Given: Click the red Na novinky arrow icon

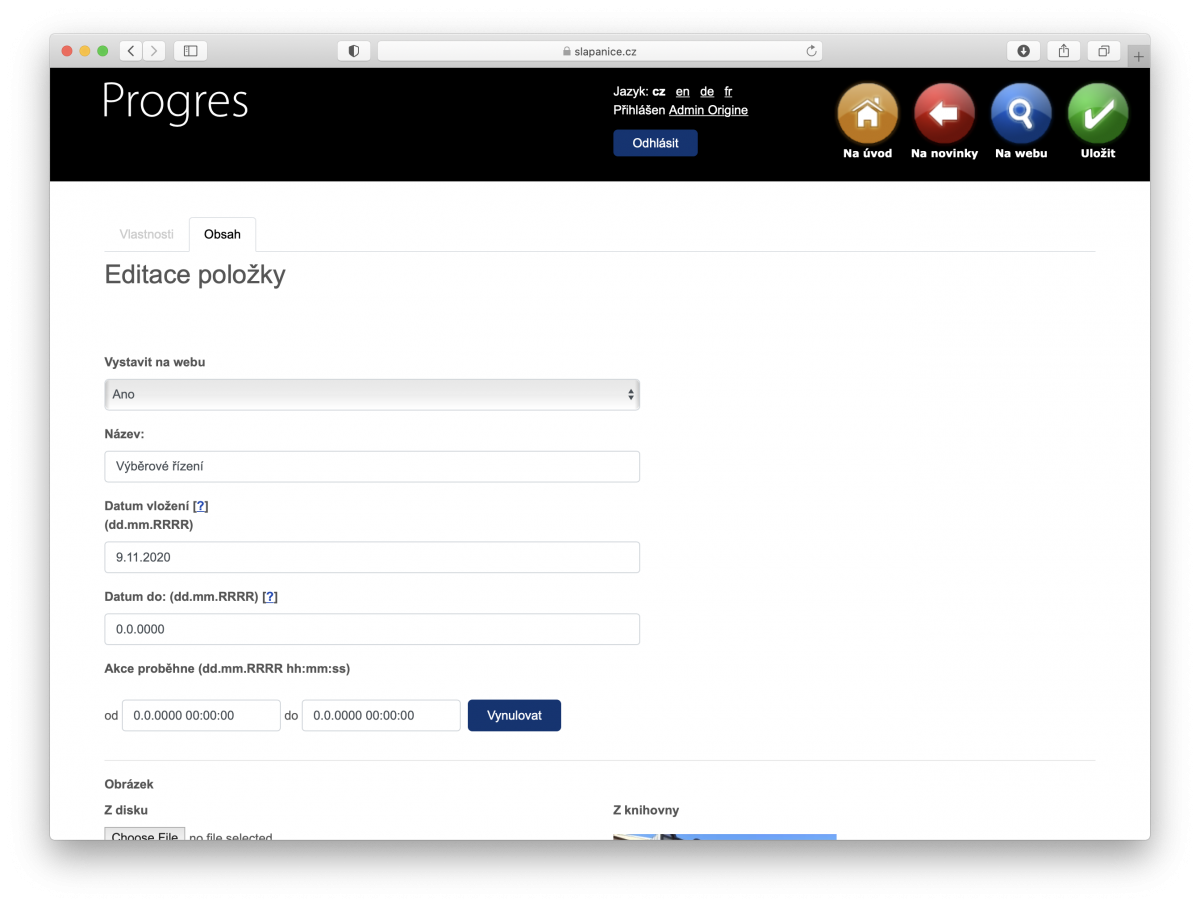Looking at the screenshot, I should (944, 114).
